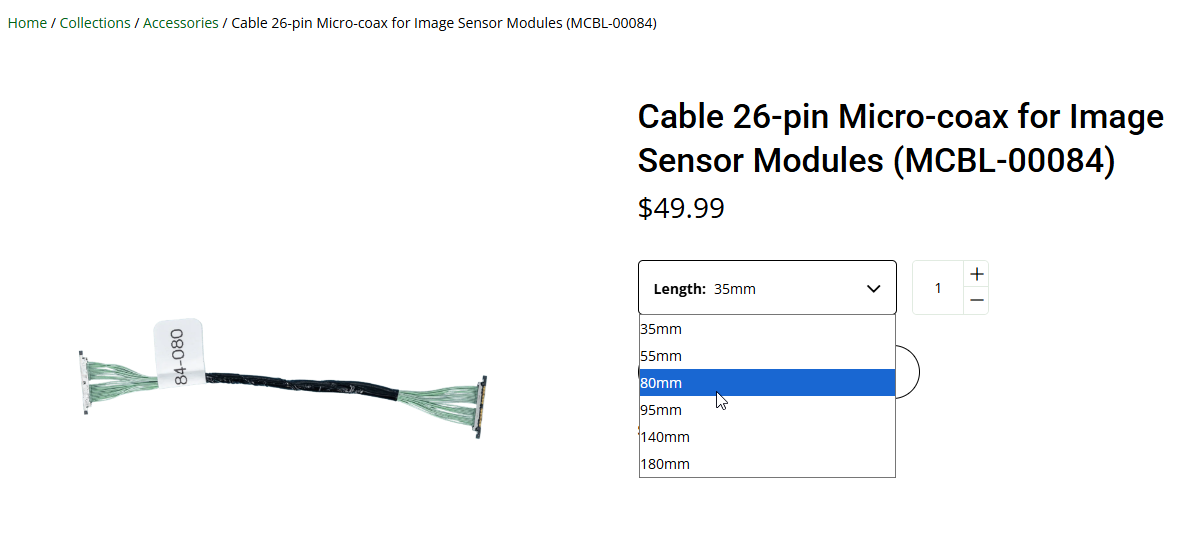Decrease quantity with the minus icon
Image resolution: width=1200 pixels, height=554 pixels.
pyautogui.click(x=977, y=300)
